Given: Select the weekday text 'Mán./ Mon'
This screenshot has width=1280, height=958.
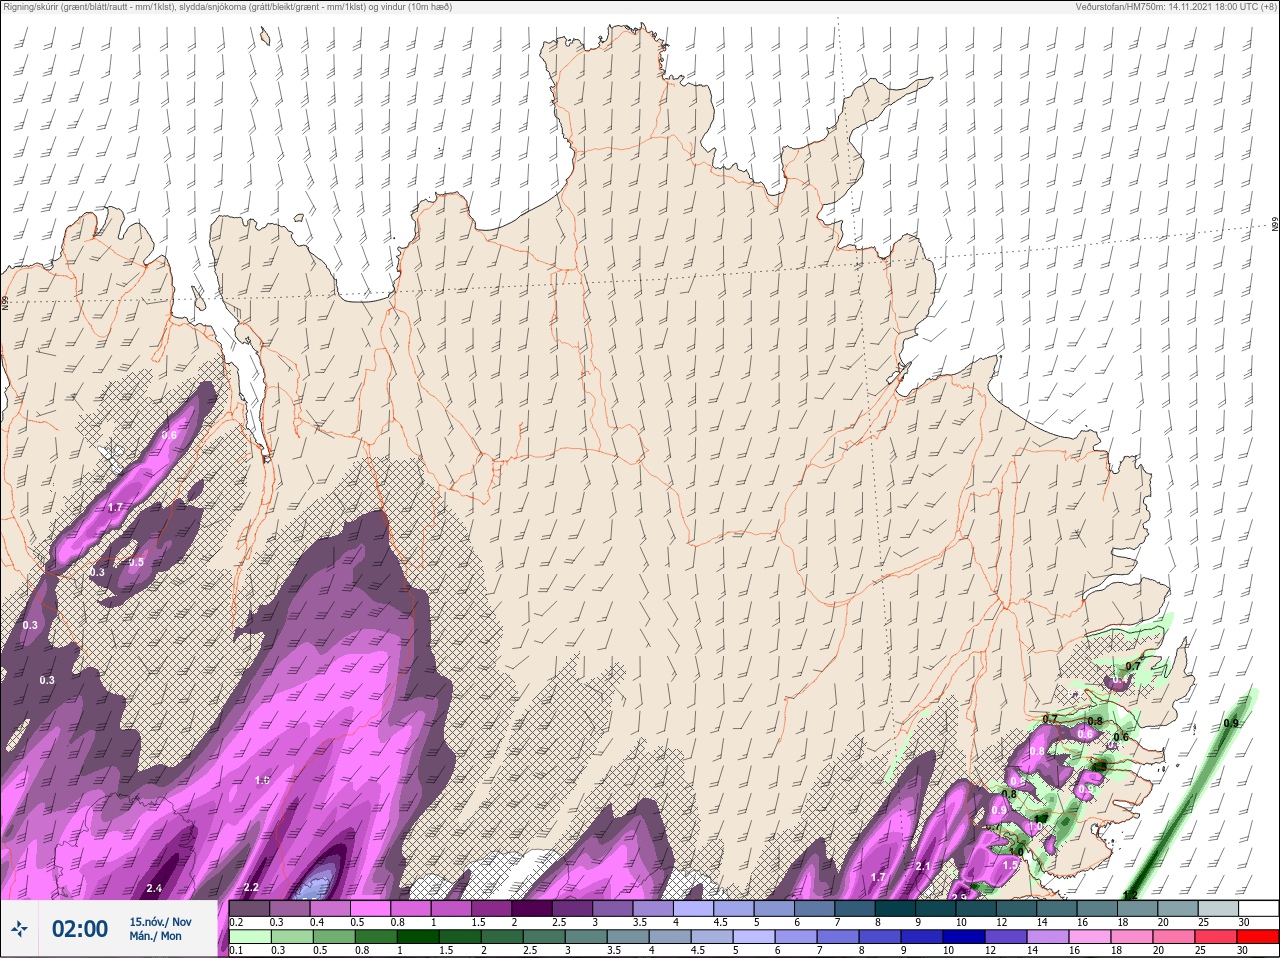Looking at the screenshot, I should 155,936.
